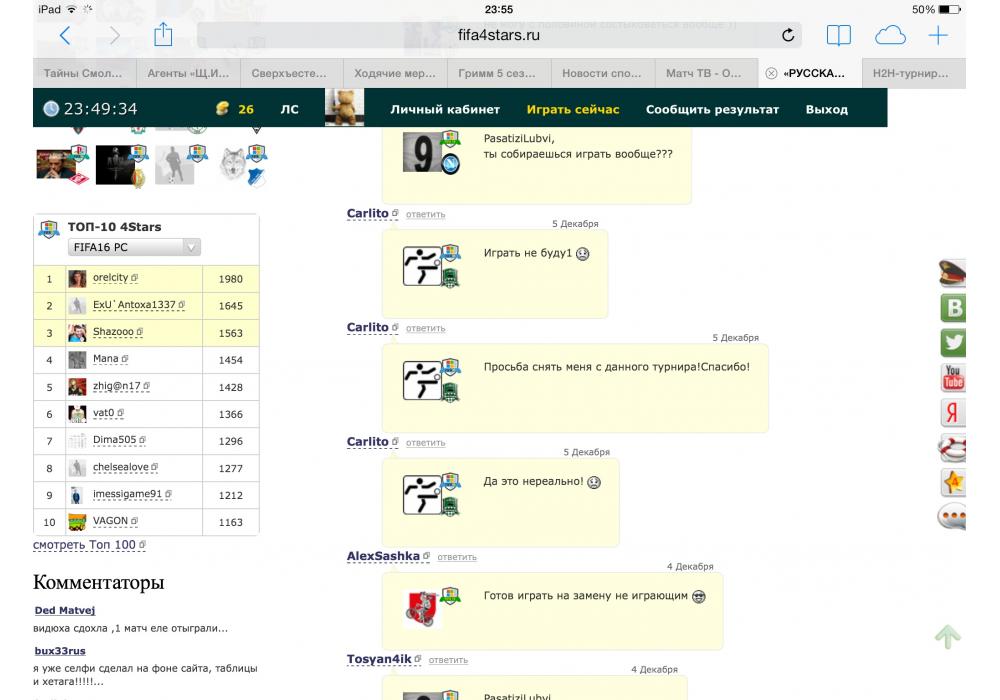The height and width of the screenshot is (700, 1000).
Task: Click the fifa4stars.ru address bar
Action: (x=499, y=35)
